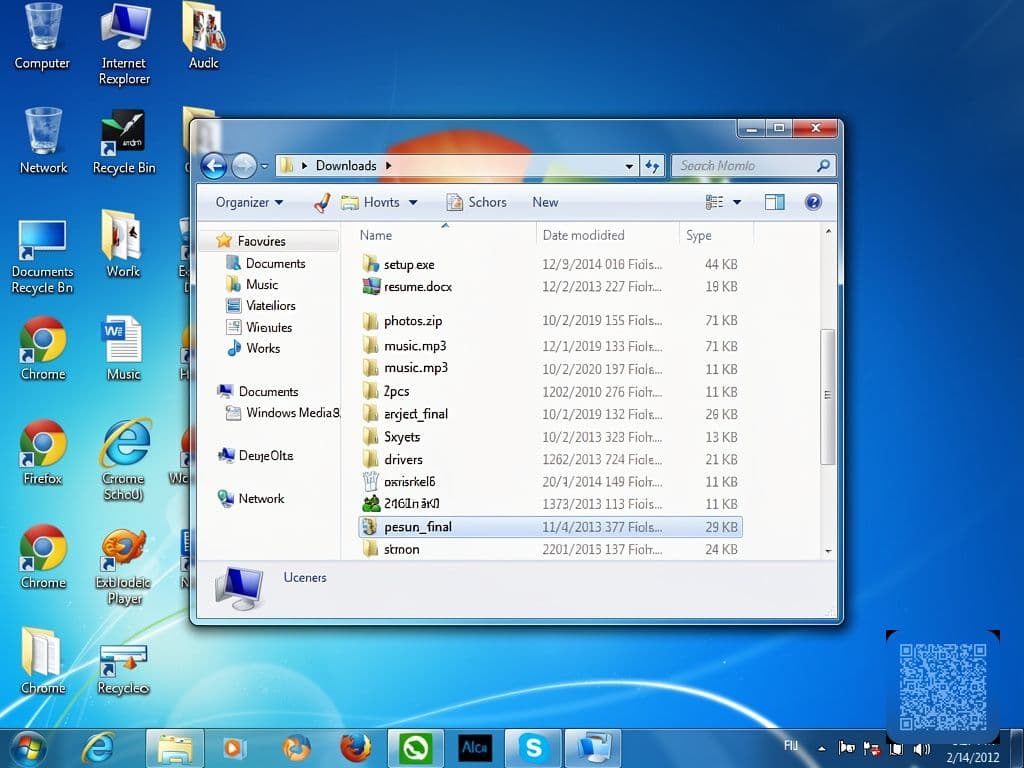The height and width of the screenshot is (768, 1024).
Task: Sort by the Name column header
Action: [x=376, y=235]
